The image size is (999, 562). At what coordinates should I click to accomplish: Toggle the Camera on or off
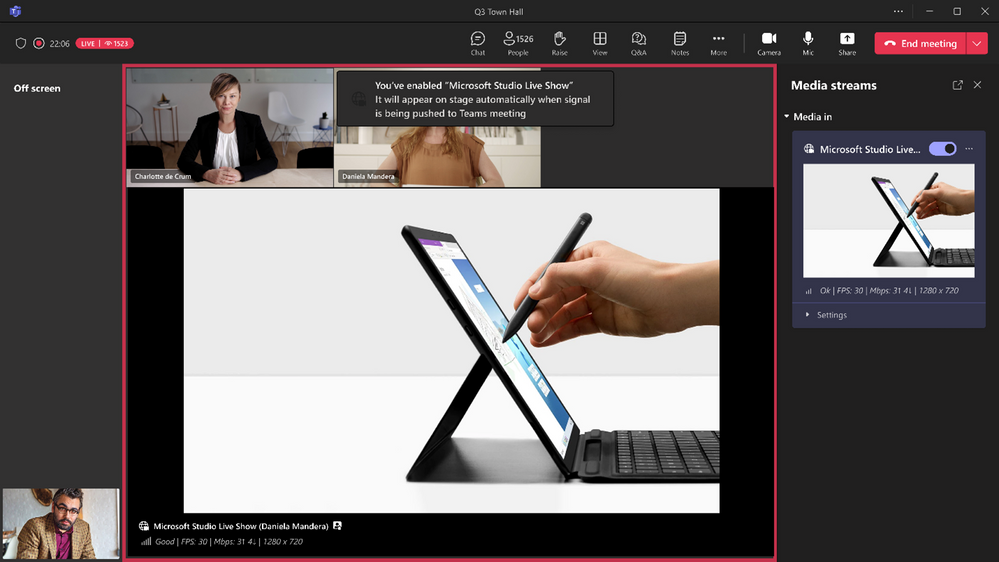coord(769,43)
